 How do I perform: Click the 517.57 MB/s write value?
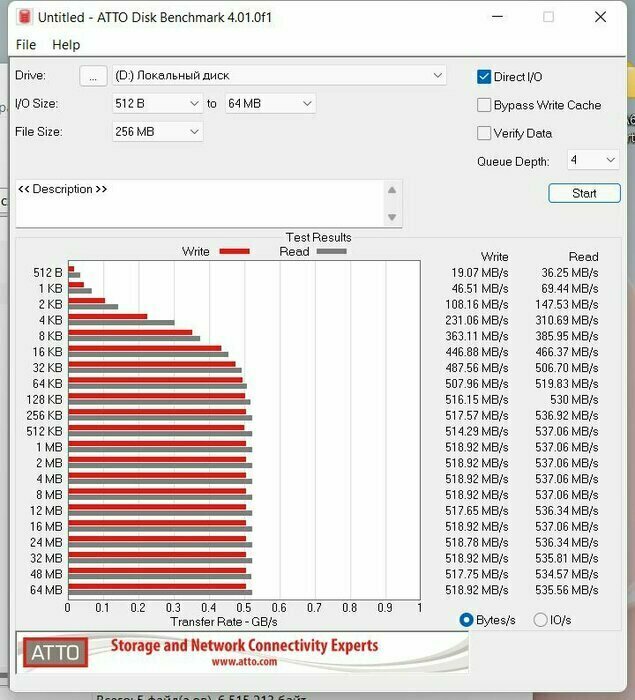click(476, 416)
